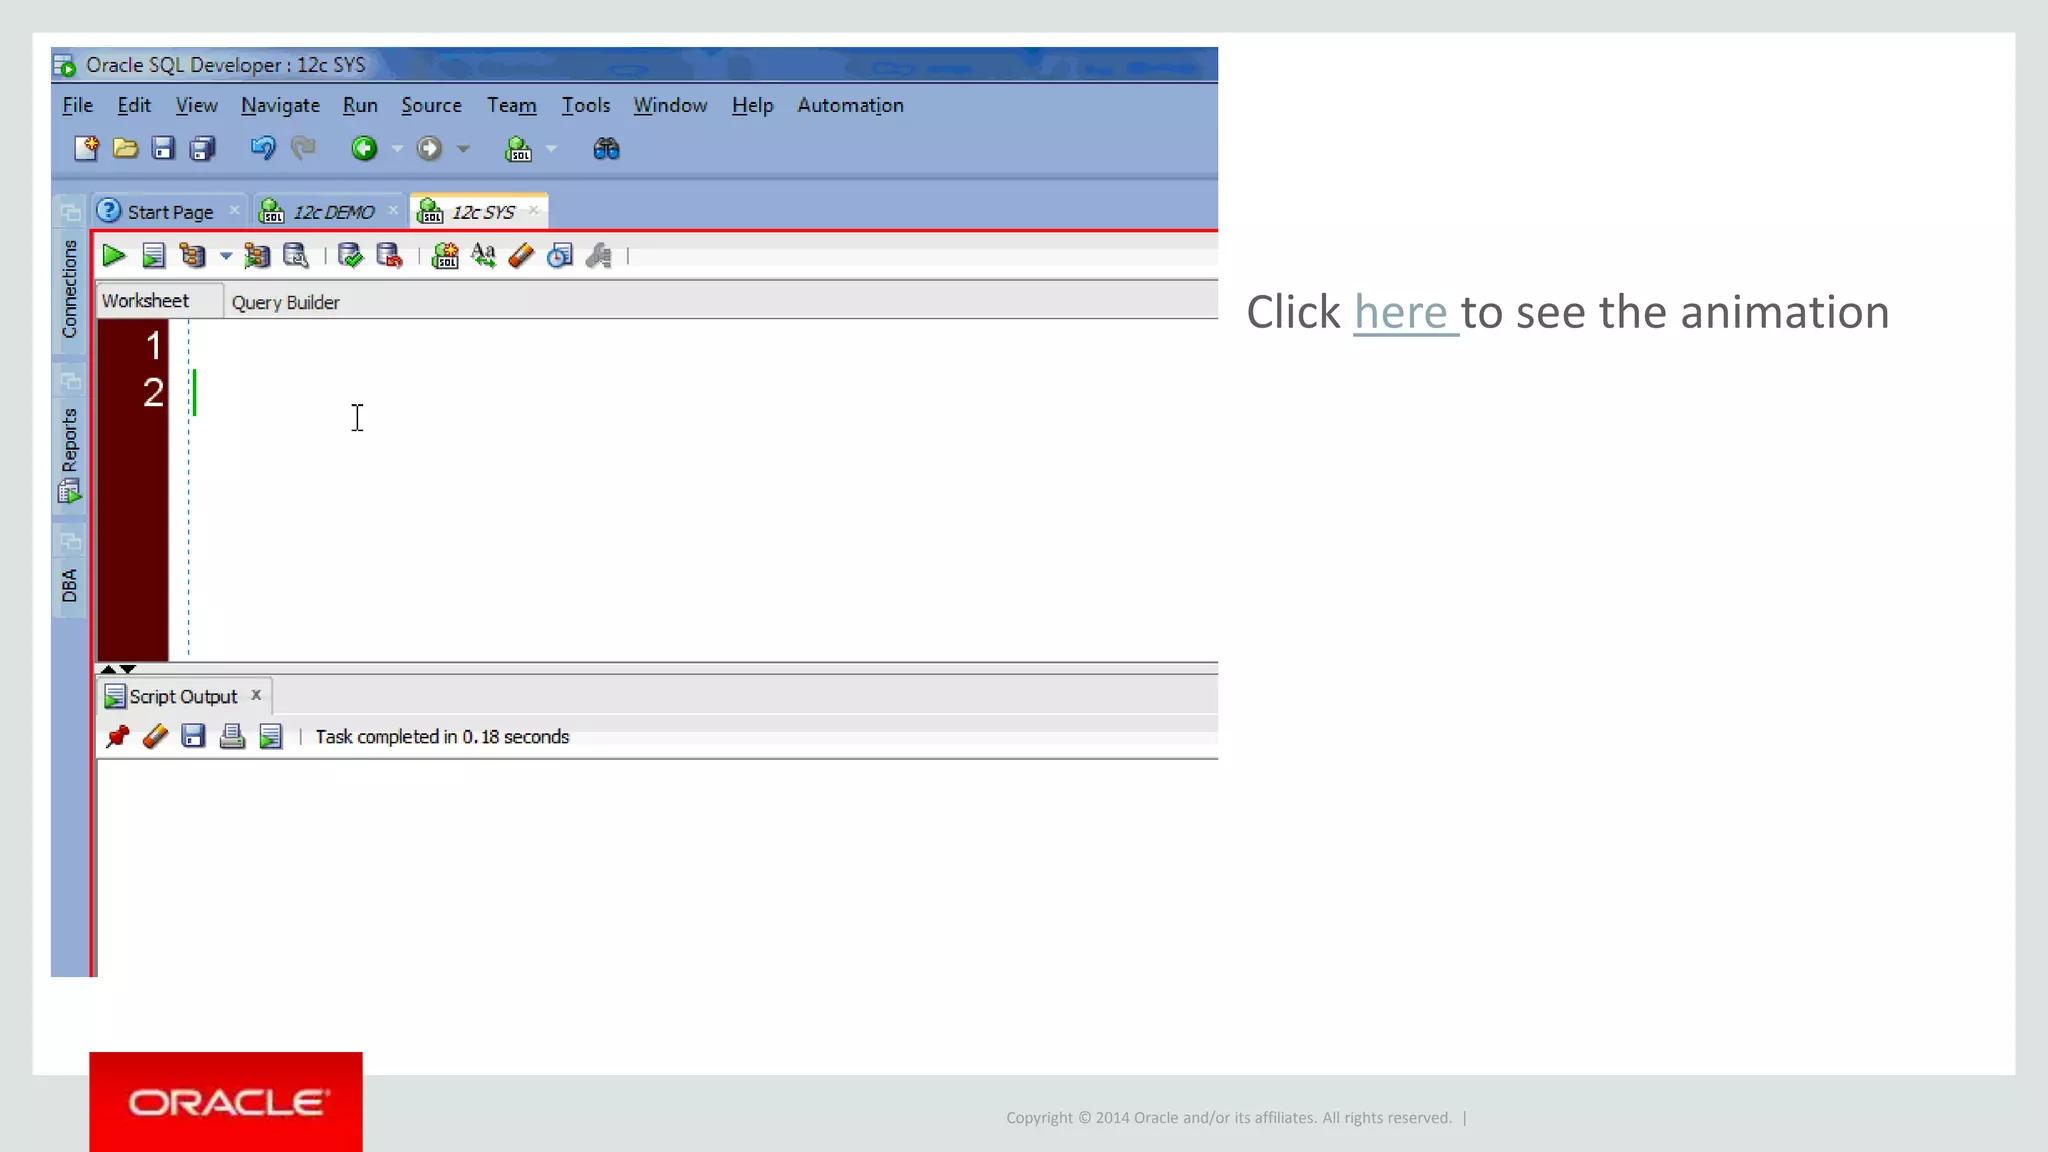Expand the forward navigation history dropdown arrow
2048x1152 pixels.
[x=463, y=149]
